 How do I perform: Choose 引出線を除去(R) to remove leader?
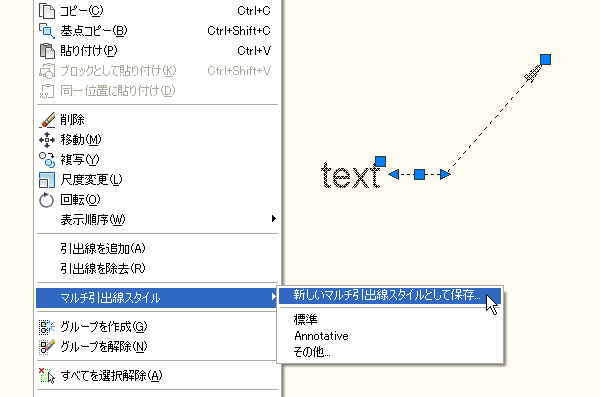(x=157, y=269)
